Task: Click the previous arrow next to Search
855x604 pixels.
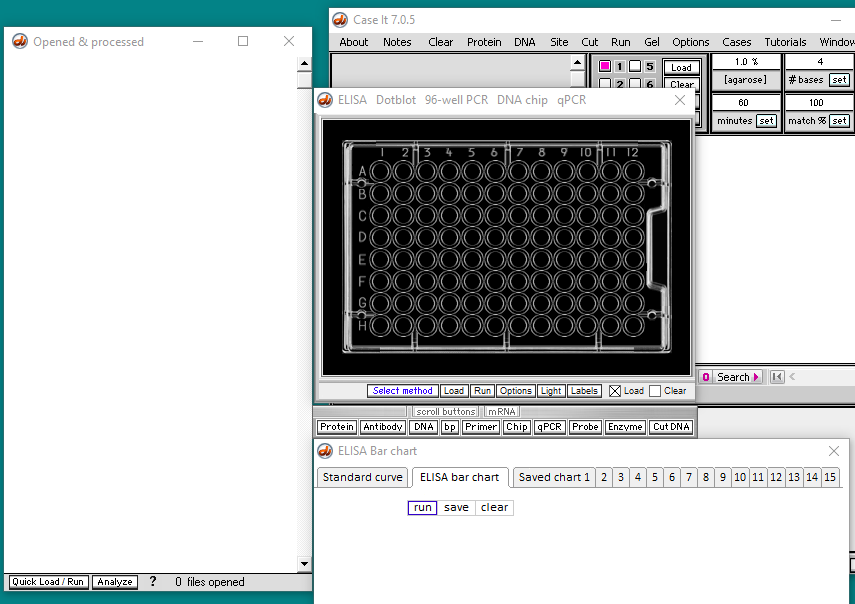Action: point(792,377)
